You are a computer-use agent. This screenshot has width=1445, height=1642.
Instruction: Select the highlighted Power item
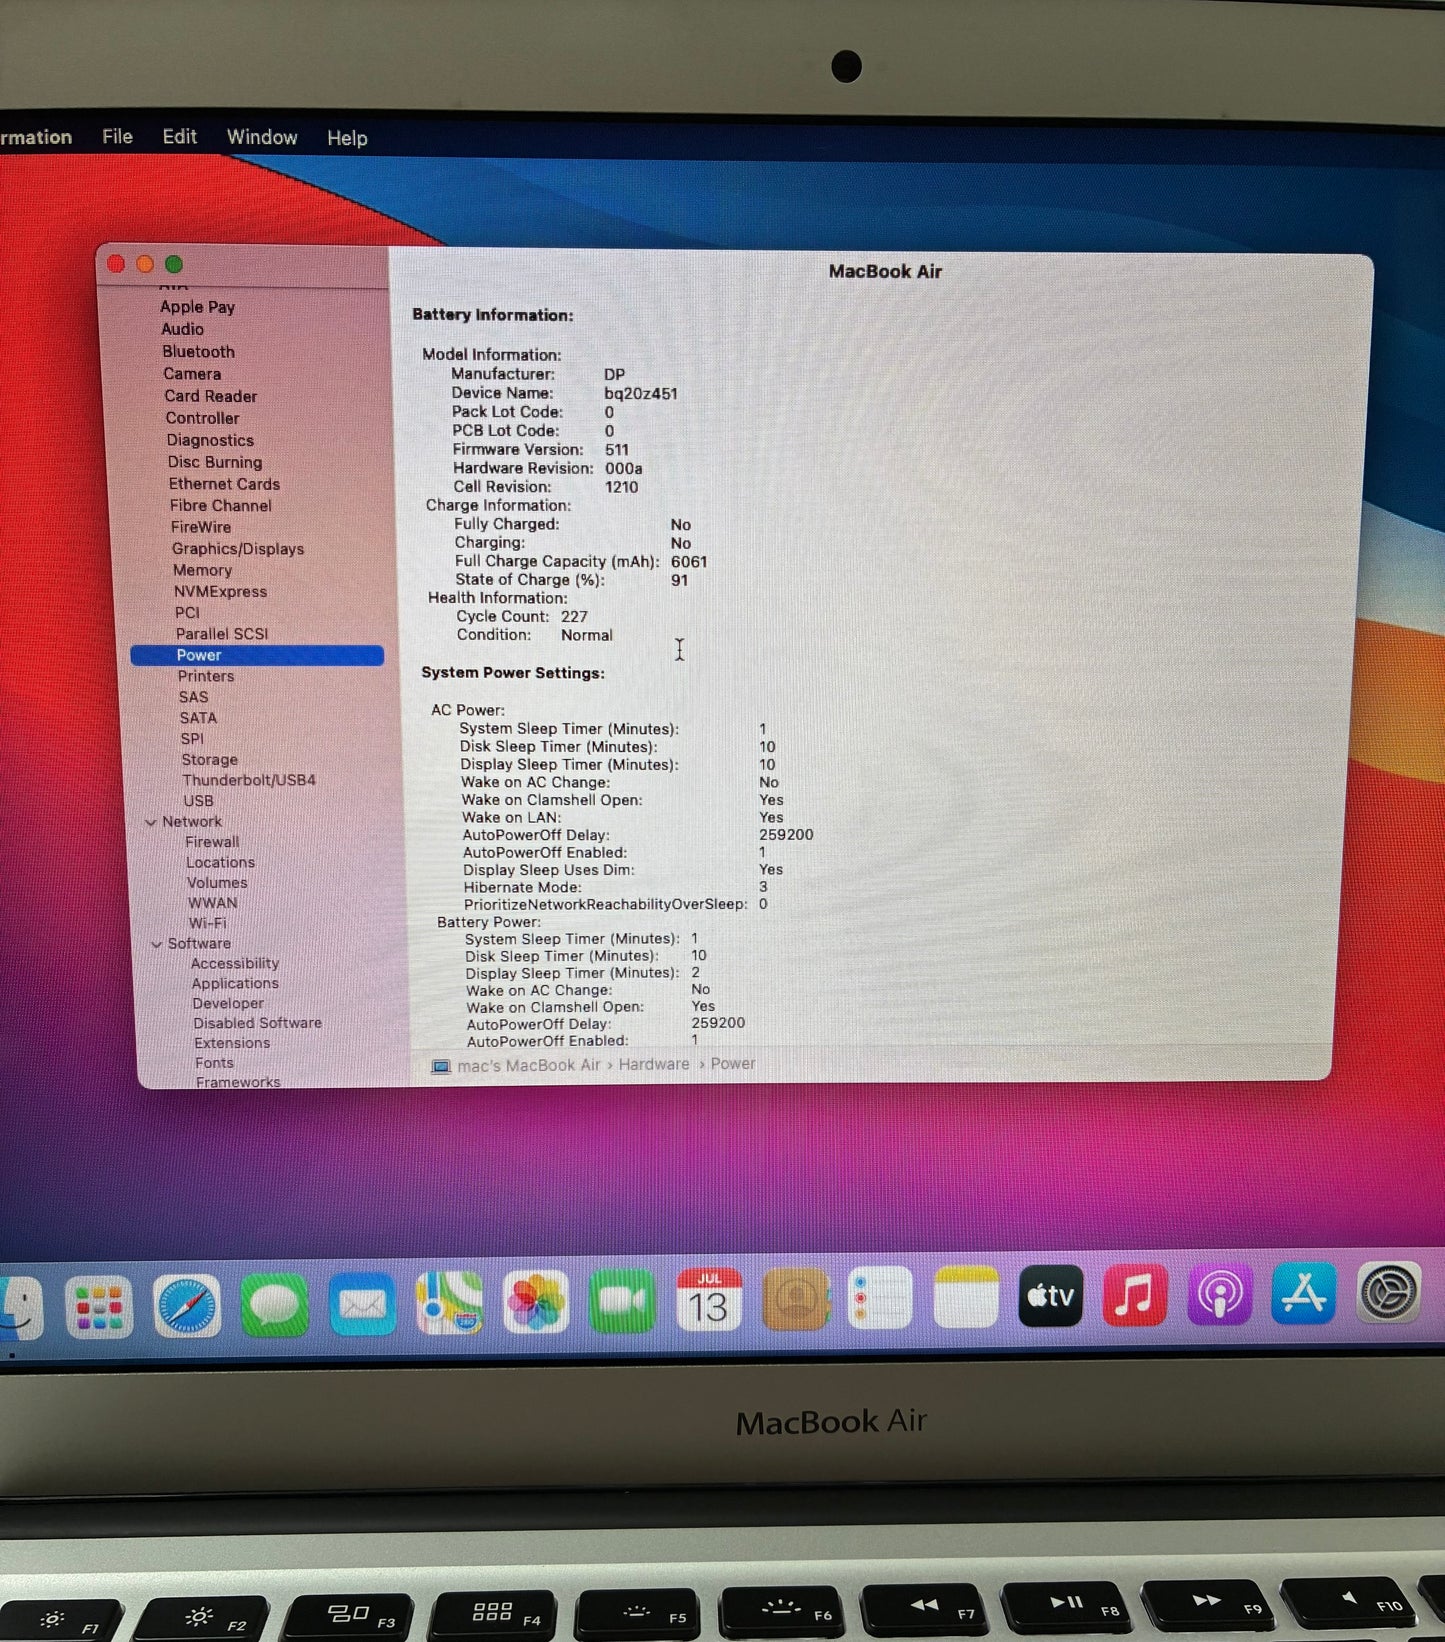pos(257,655)
